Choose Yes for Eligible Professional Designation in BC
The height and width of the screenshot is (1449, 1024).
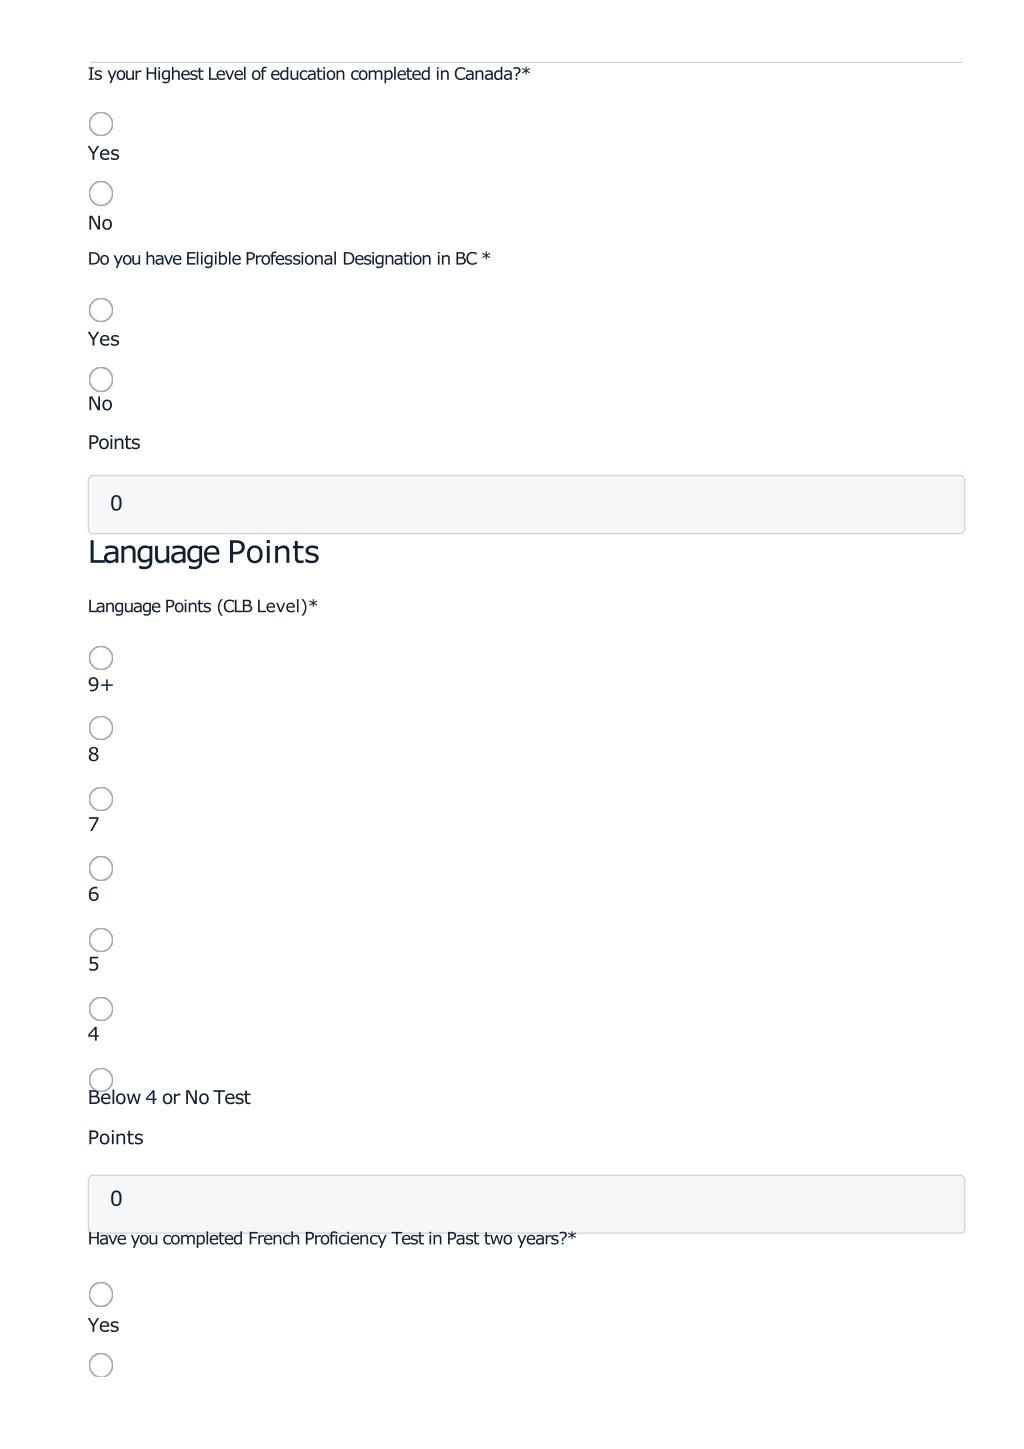101,310
